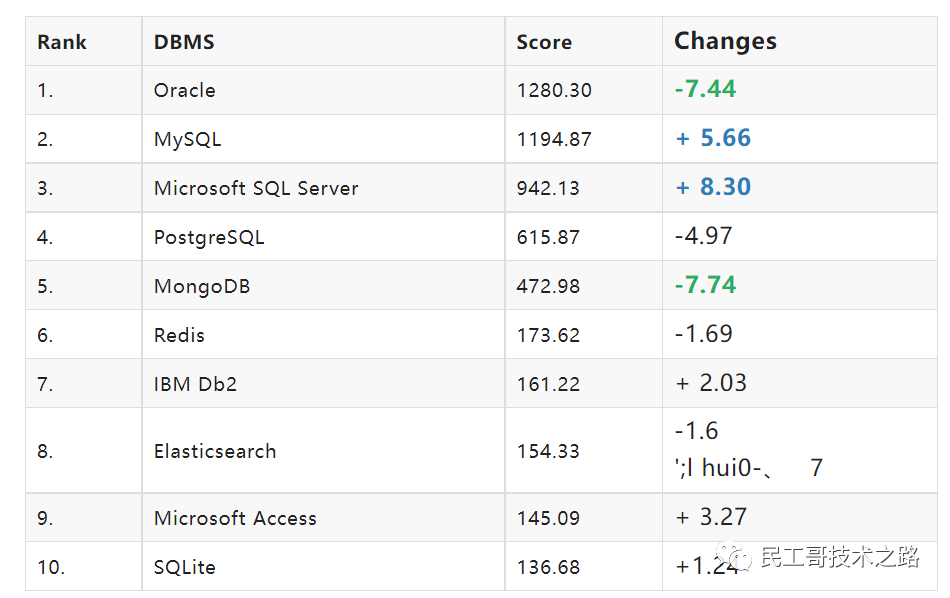Click rank number 6. in Redis row
This screenshot has height=598, width=950.
point(45,336)
